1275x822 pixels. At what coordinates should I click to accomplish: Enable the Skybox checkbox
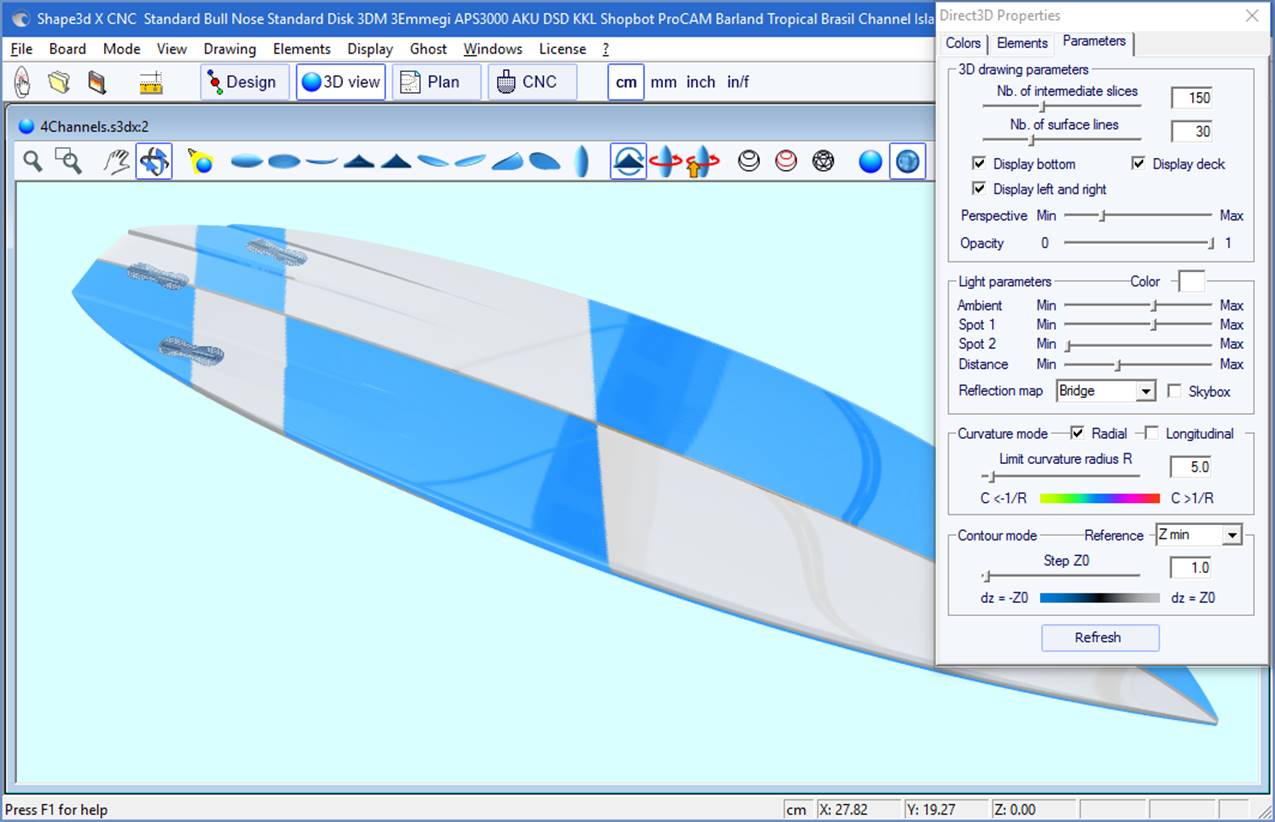tap(1174, 391)
